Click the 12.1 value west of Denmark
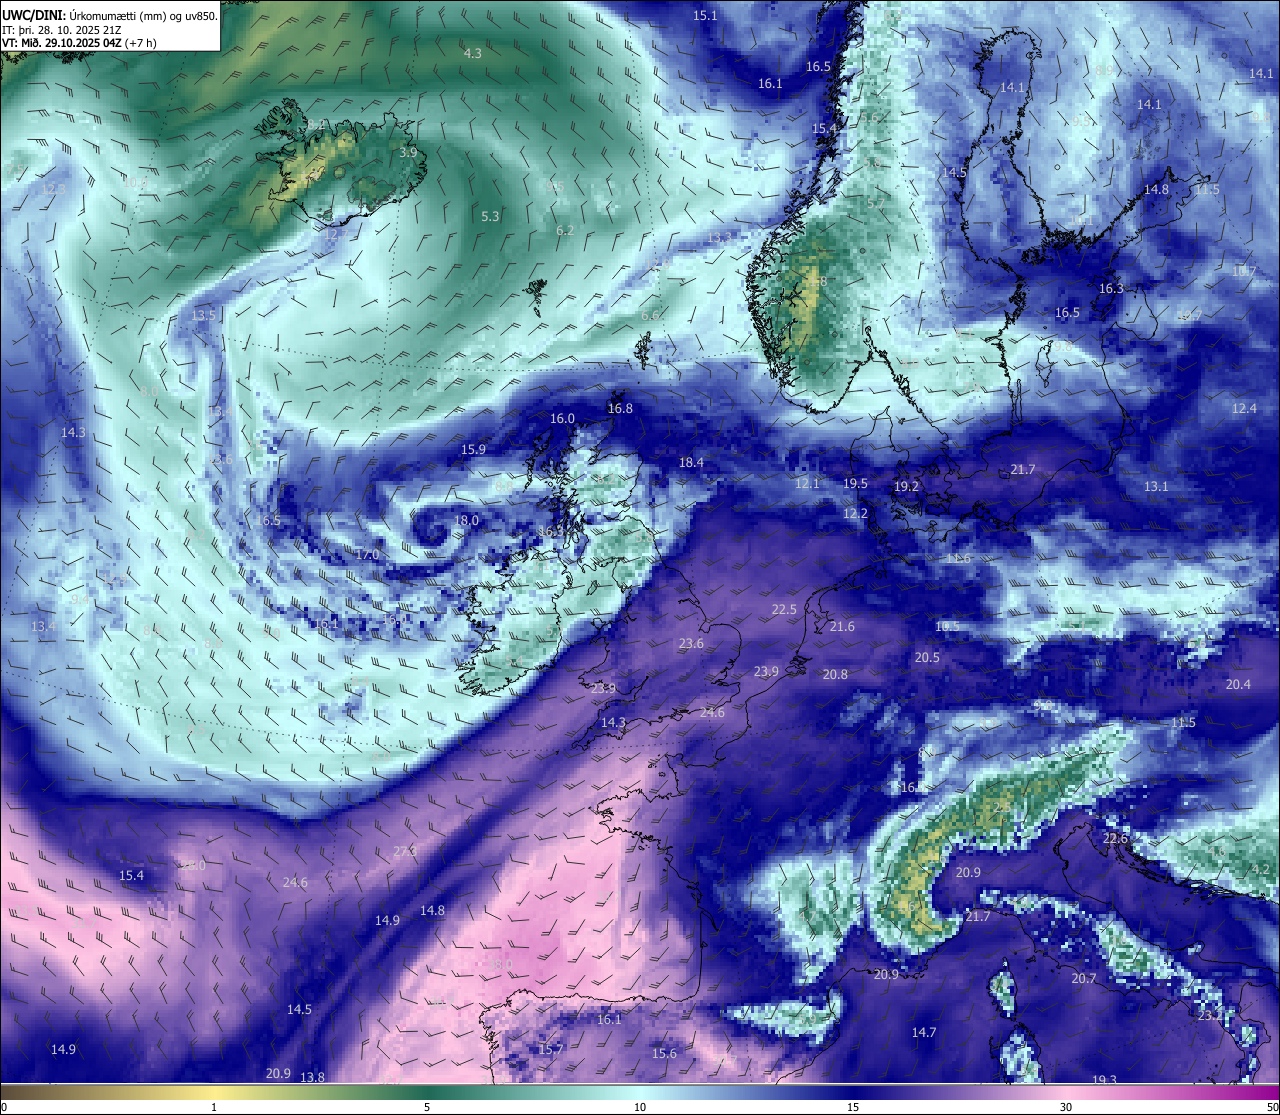 807,484
